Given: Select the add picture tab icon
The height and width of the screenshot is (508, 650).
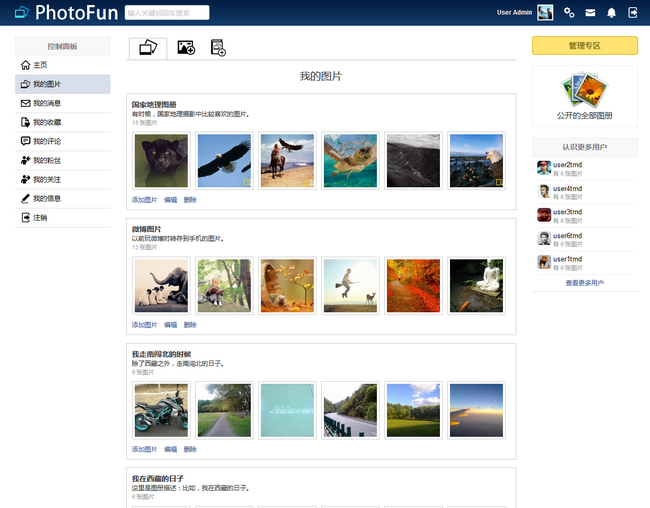Looking at the screenshot, I should pyautogui.click(x=186, y=48).
